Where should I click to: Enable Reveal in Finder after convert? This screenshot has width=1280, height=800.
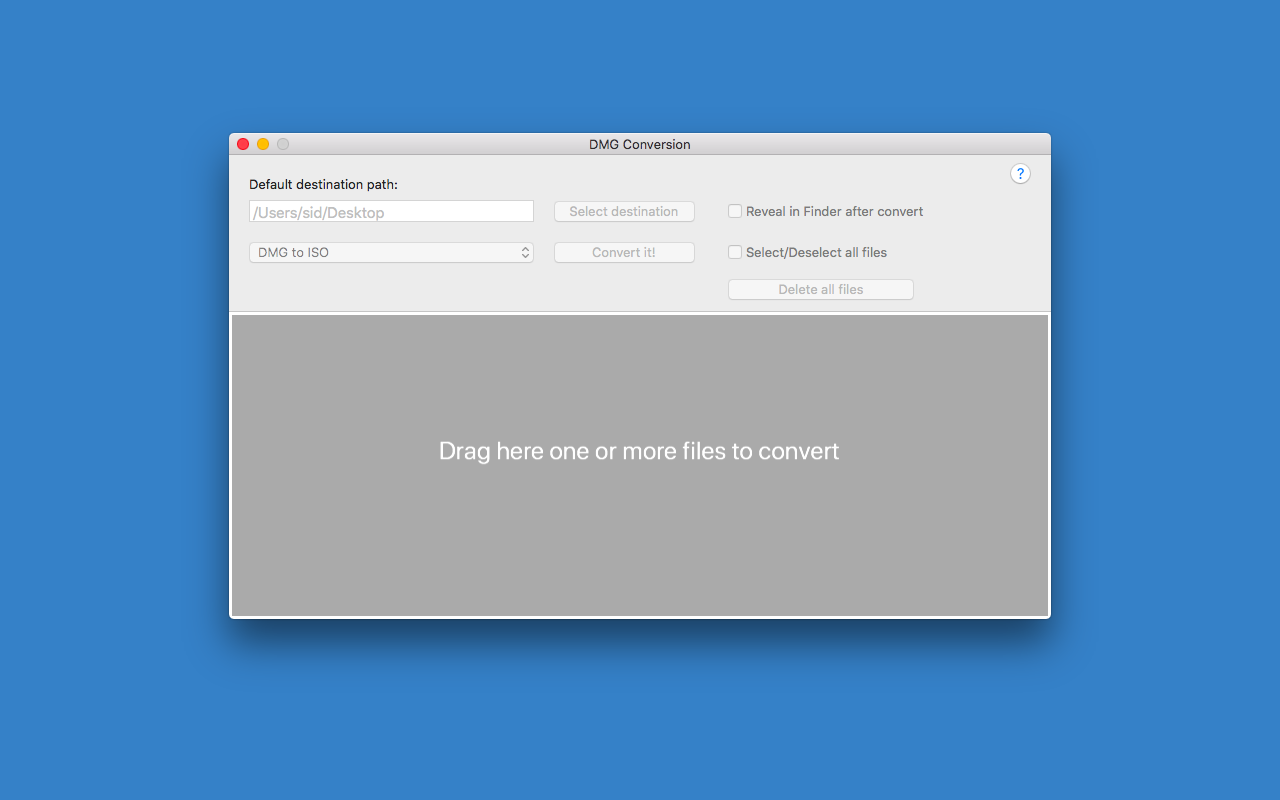point(735,211)
